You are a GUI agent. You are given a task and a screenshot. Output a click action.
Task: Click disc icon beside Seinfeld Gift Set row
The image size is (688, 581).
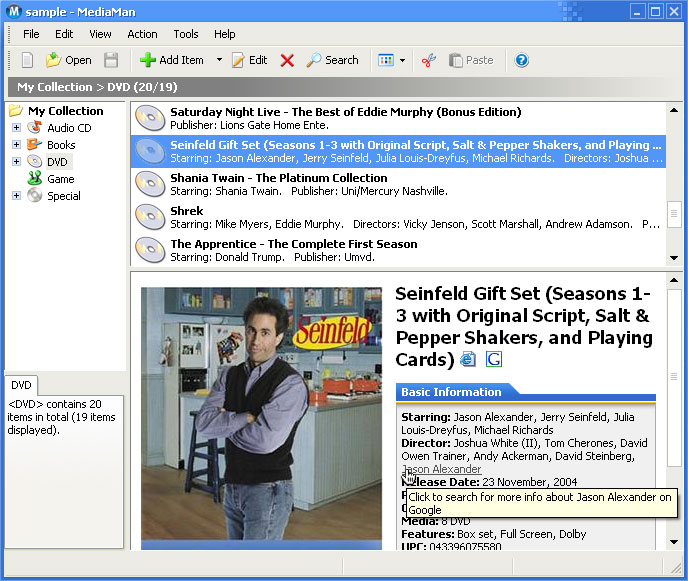[x=150, y=151]
